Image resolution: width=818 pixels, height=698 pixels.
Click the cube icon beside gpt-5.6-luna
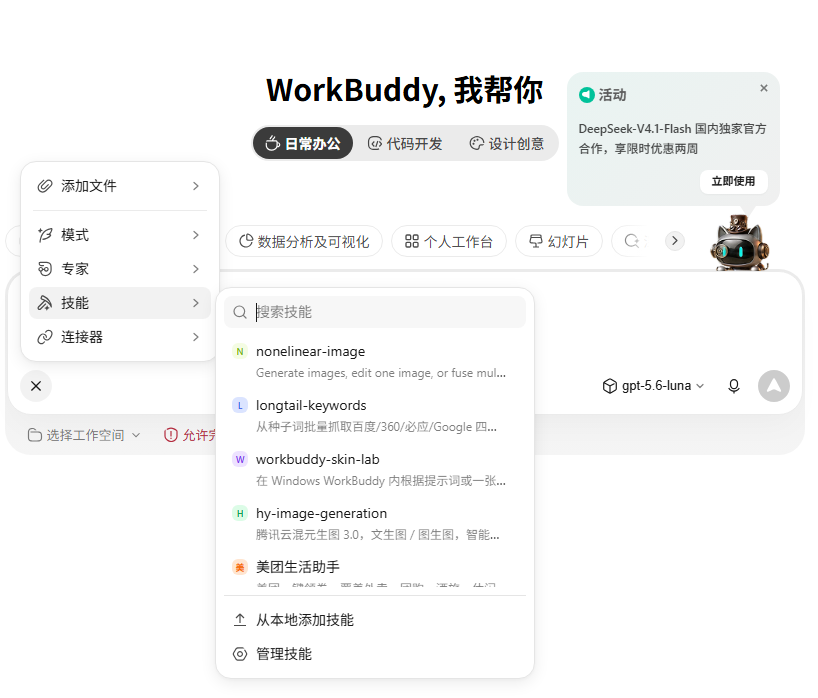(609, 386)
